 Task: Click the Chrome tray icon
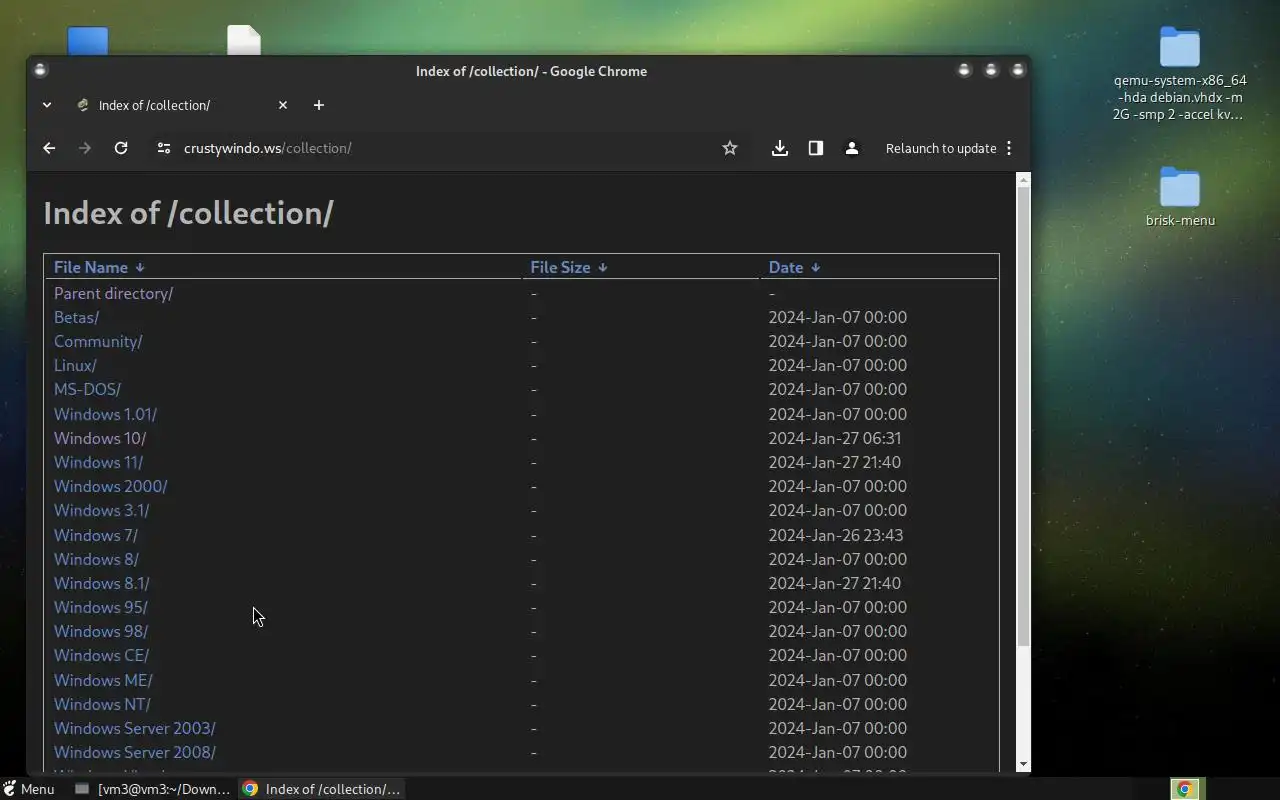(1185, 789)
